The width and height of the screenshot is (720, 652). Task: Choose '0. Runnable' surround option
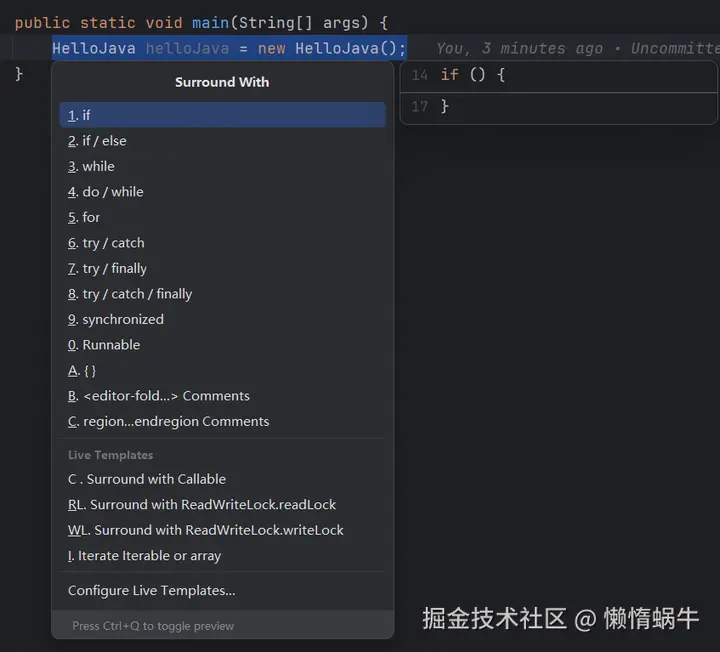click(222, 345)
